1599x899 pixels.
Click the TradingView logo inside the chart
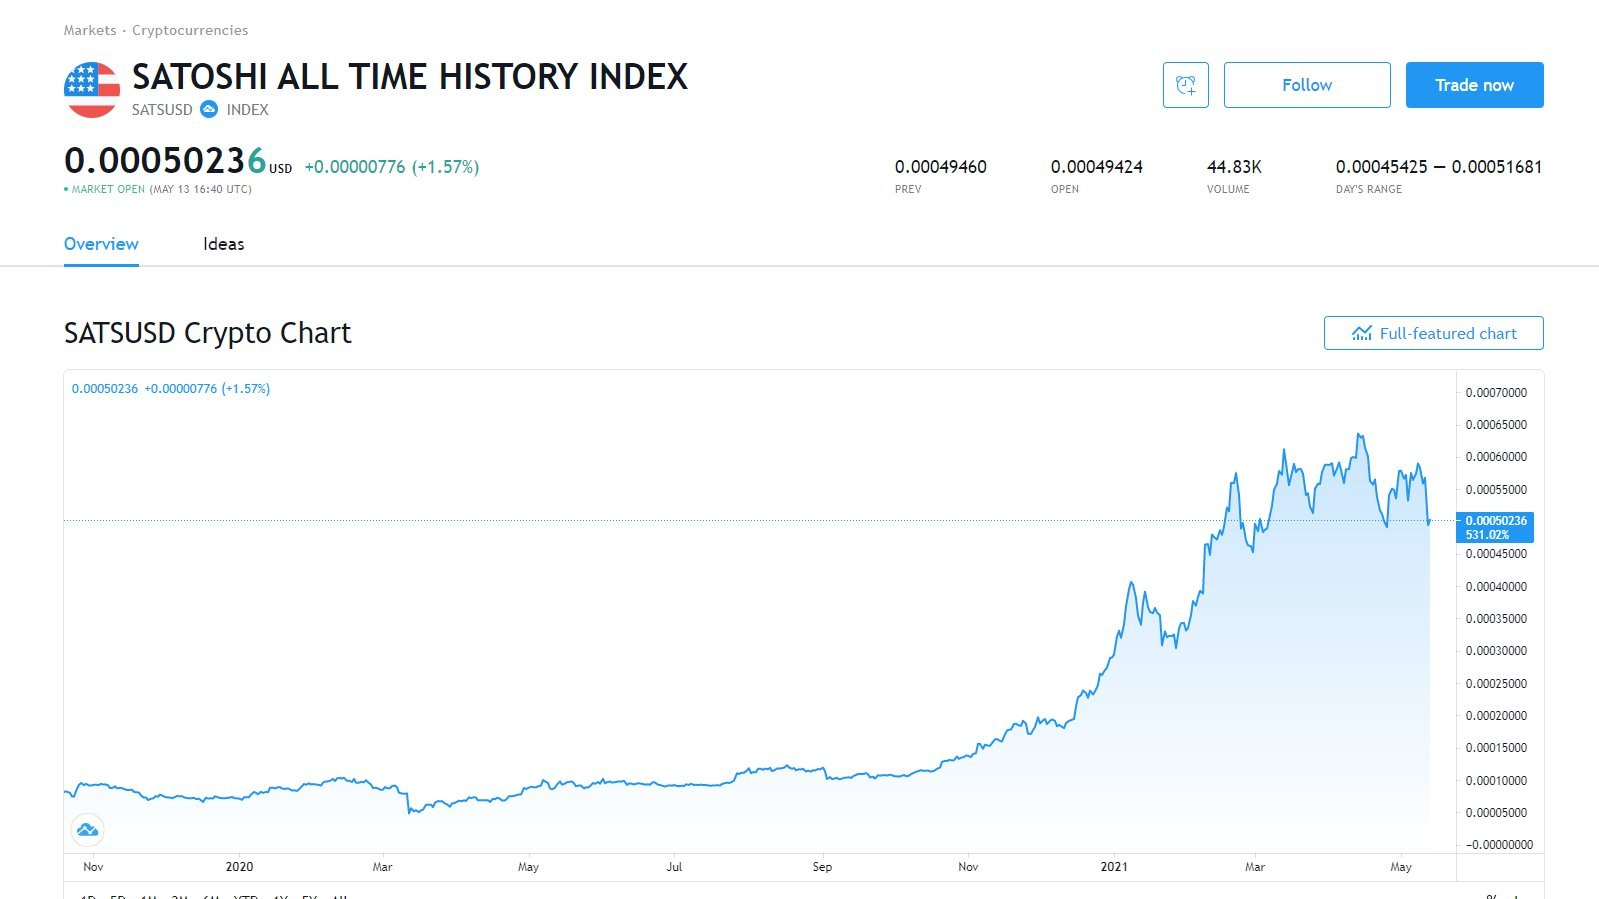pyautogui.click(x=88, y=829)
